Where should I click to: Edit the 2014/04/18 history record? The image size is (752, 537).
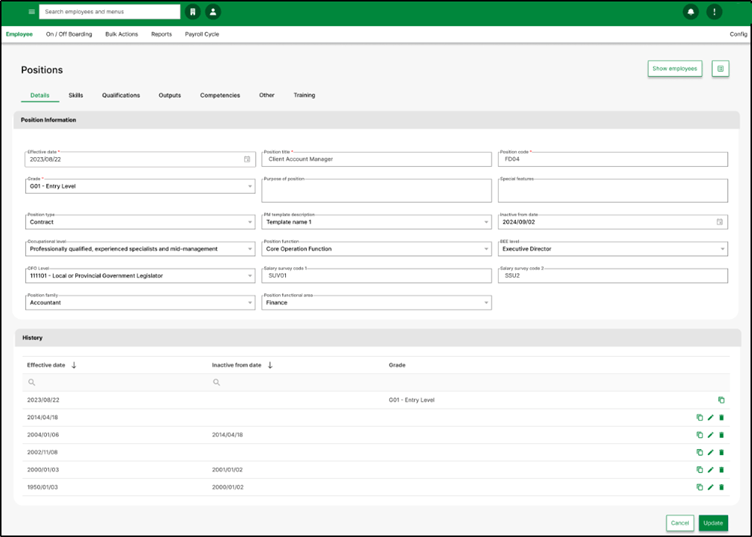point(710,418)
